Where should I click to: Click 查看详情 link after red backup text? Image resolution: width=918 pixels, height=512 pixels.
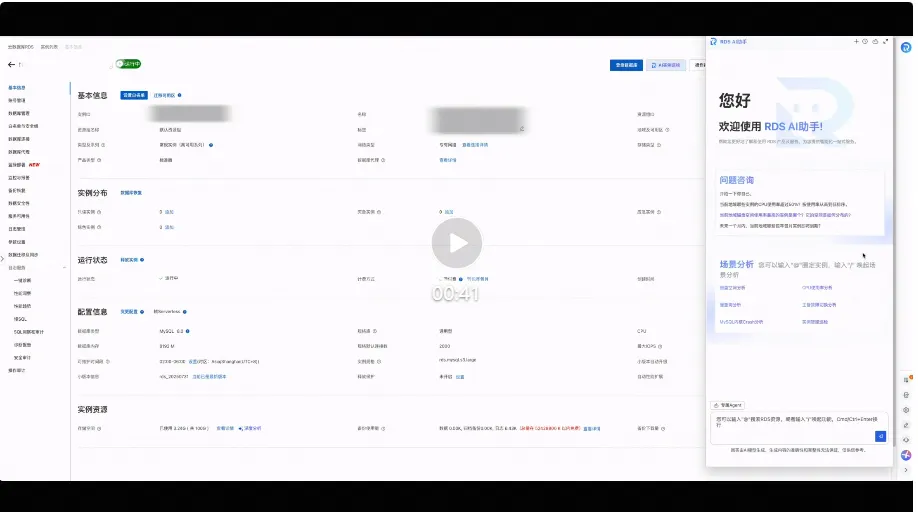coord(592,428)
